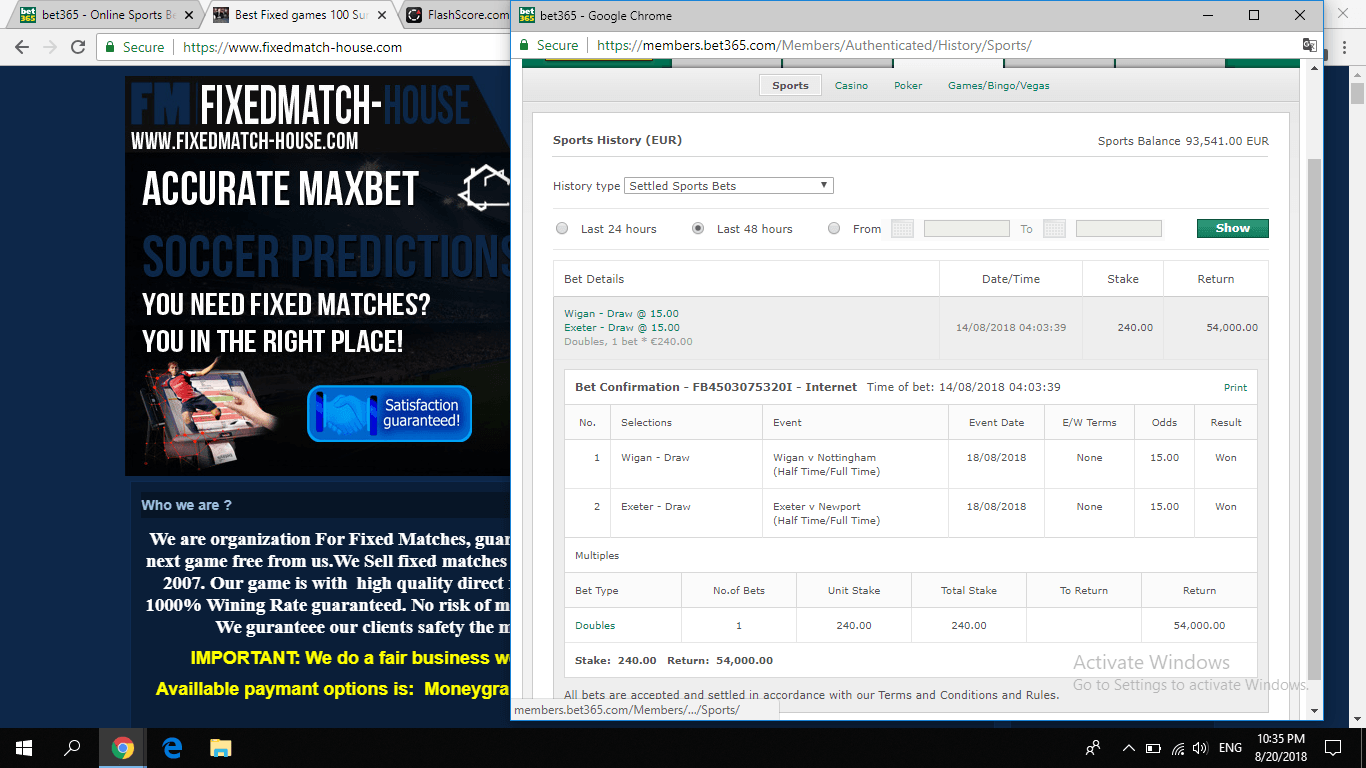Reload the fixedmatch-house page
Screen dimensions: 1366x768
pyautogui.click(x=78, y=47)
